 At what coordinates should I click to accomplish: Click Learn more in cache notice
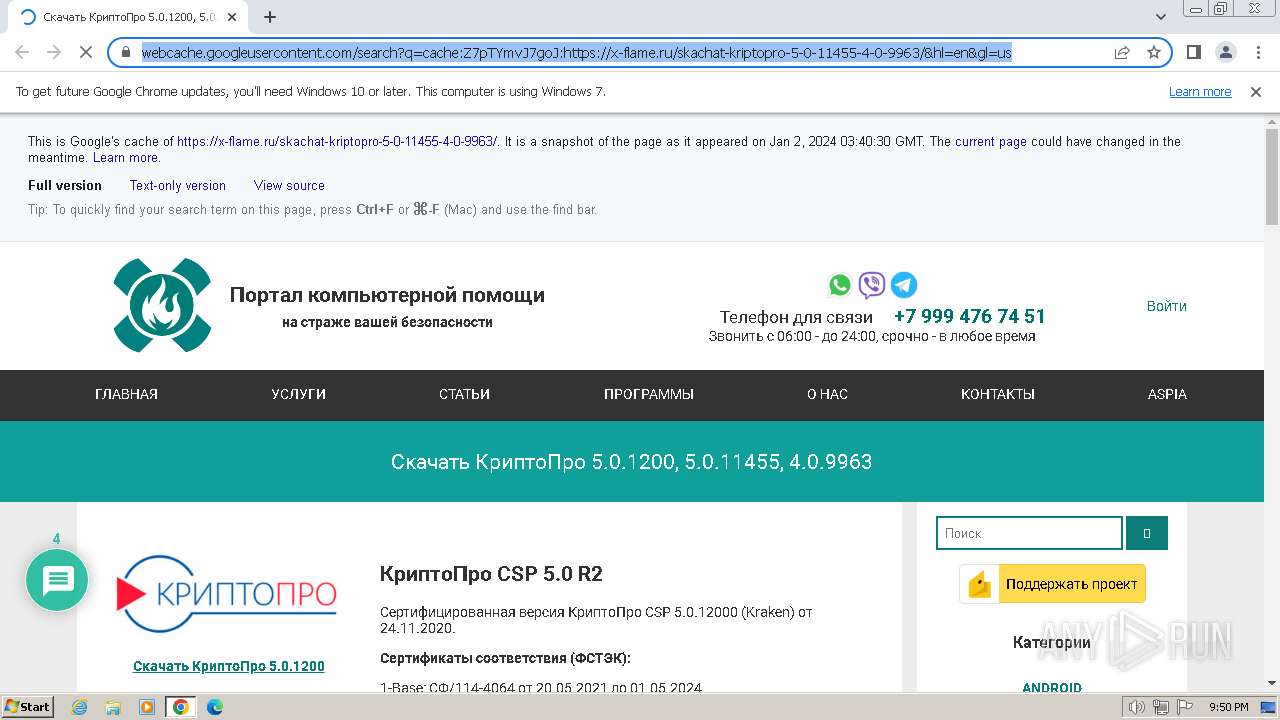point(125,158)
